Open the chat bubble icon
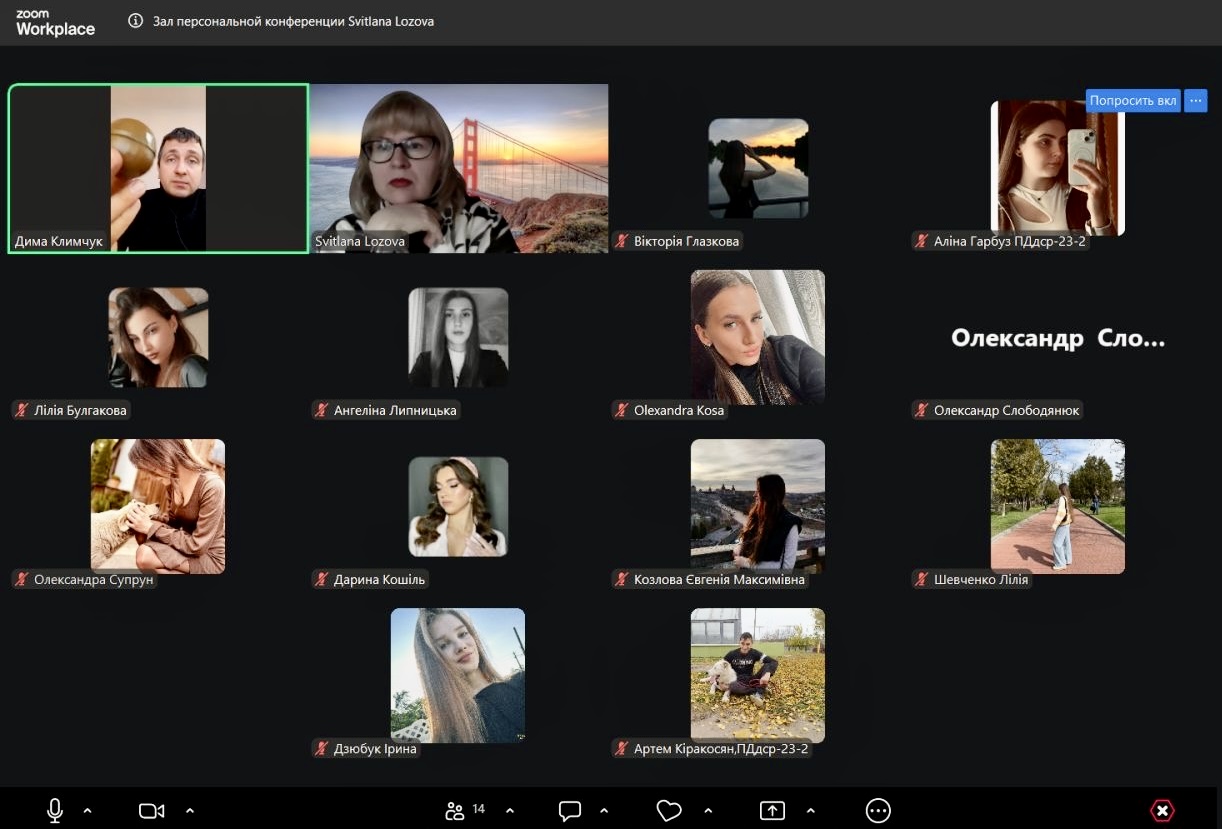The image size is (1222, 829). point(570,810)
